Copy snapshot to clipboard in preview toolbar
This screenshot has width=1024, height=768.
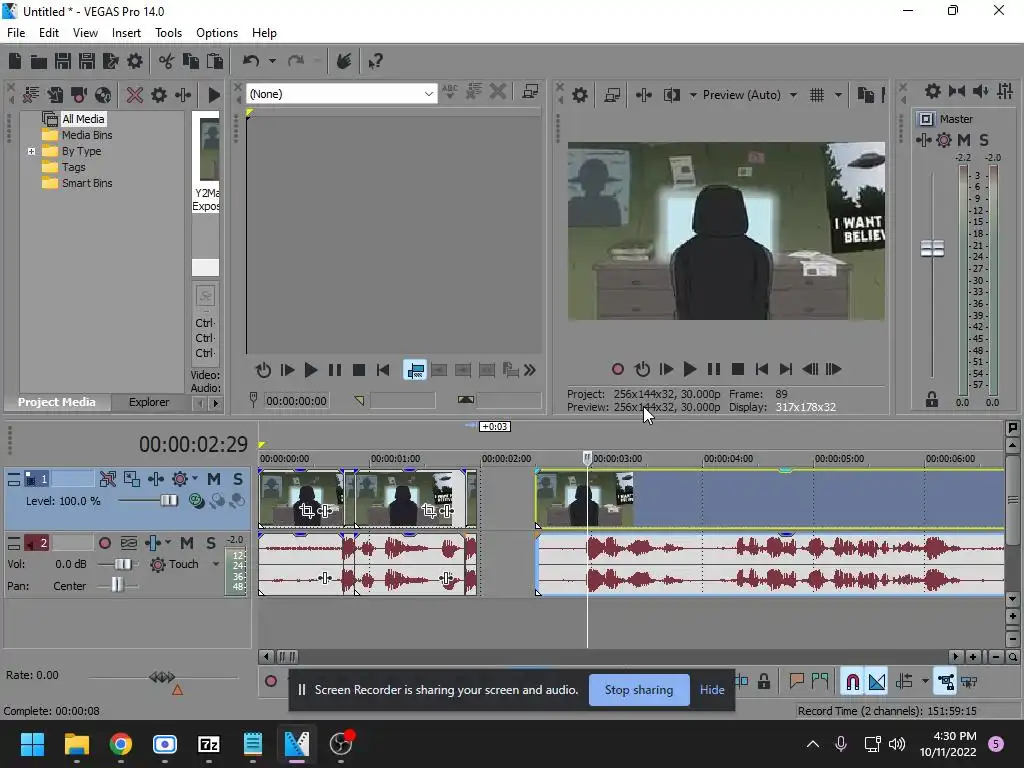(866, 95)
